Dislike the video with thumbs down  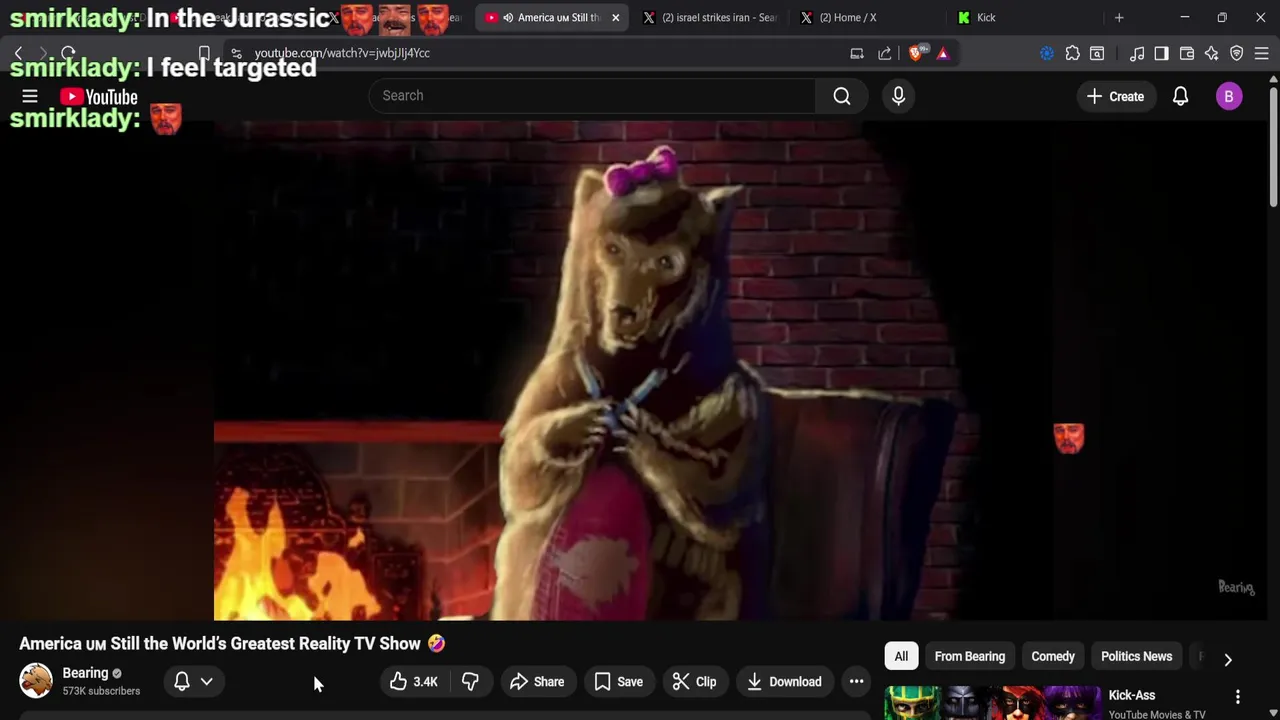pos(470,682)
